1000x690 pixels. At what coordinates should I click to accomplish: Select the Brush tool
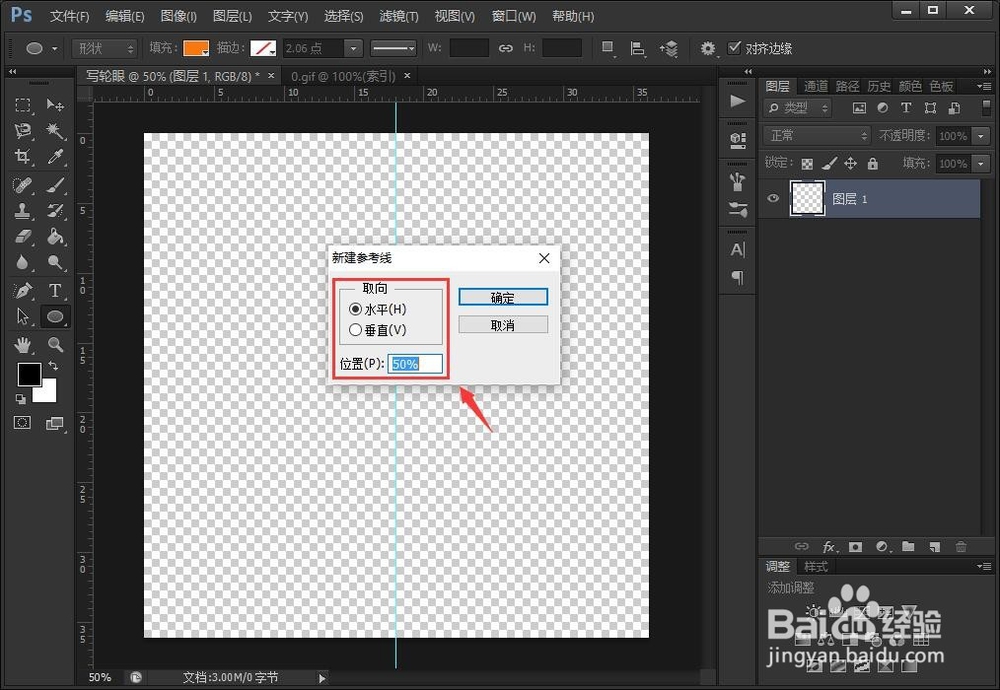(x=55, y=185)
